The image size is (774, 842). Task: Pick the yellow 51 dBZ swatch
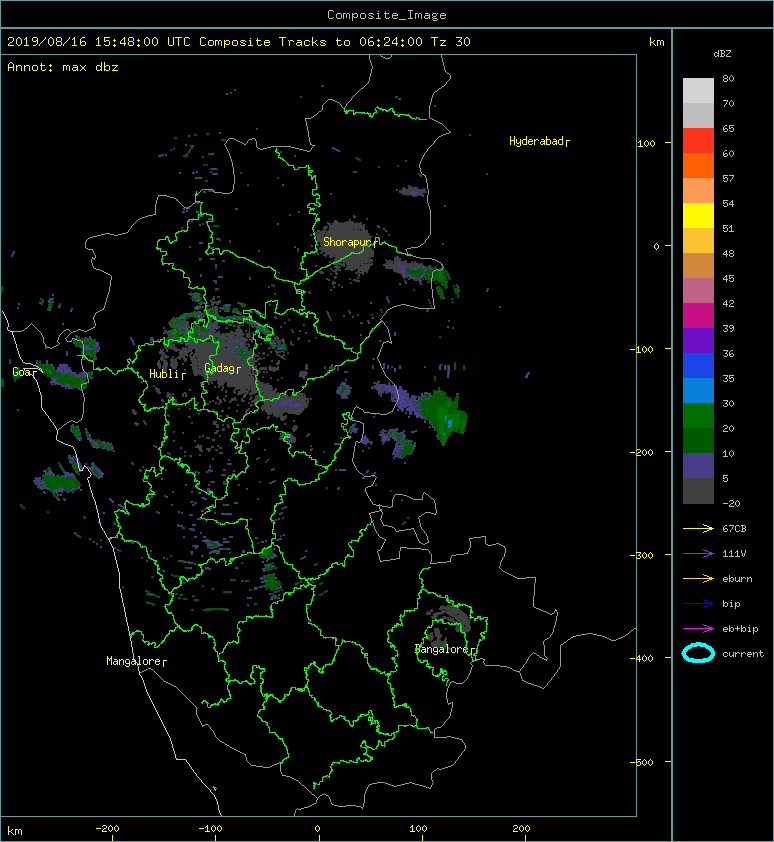(x=698, y=216)
